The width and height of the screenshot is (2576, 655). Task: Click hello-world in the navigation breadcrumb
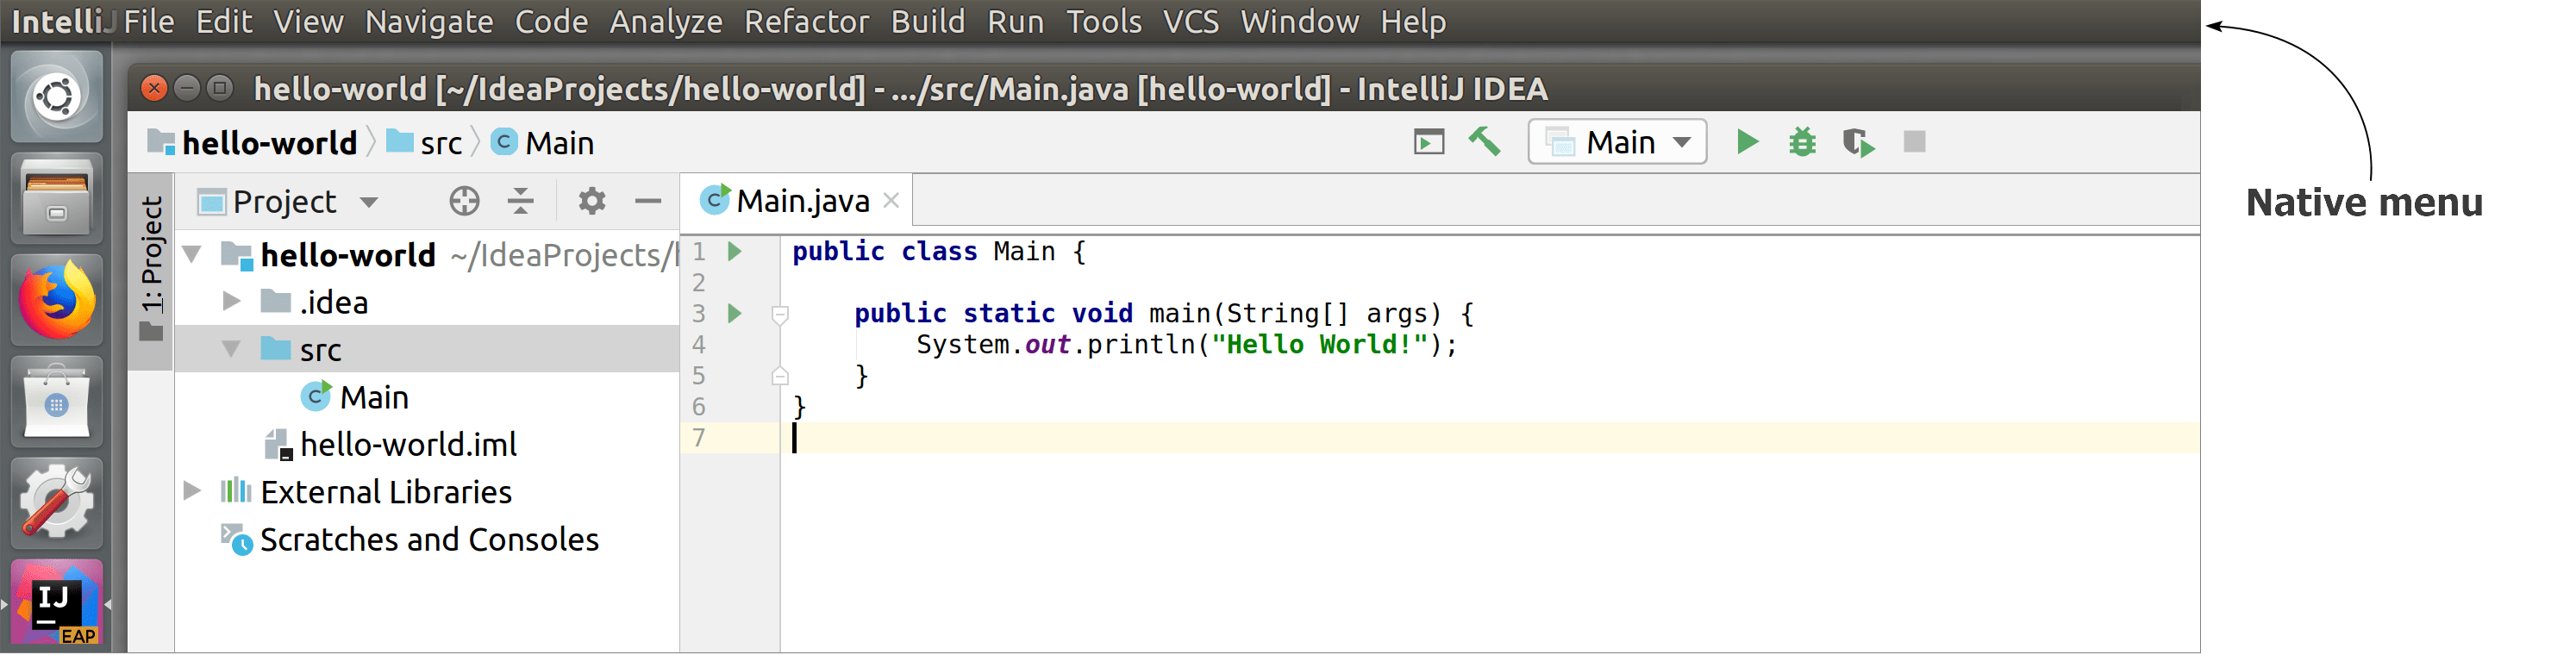point(253,143)
